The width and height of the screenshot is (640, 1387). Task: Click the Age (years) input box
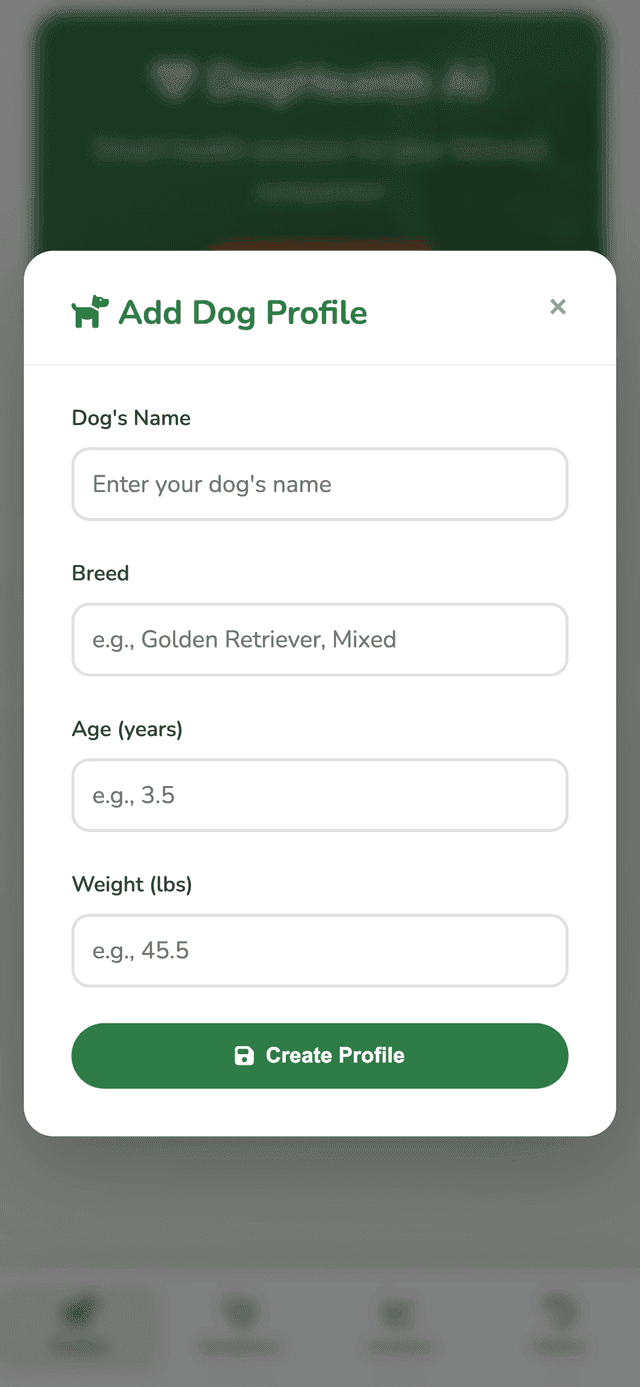tap(320, 795)
